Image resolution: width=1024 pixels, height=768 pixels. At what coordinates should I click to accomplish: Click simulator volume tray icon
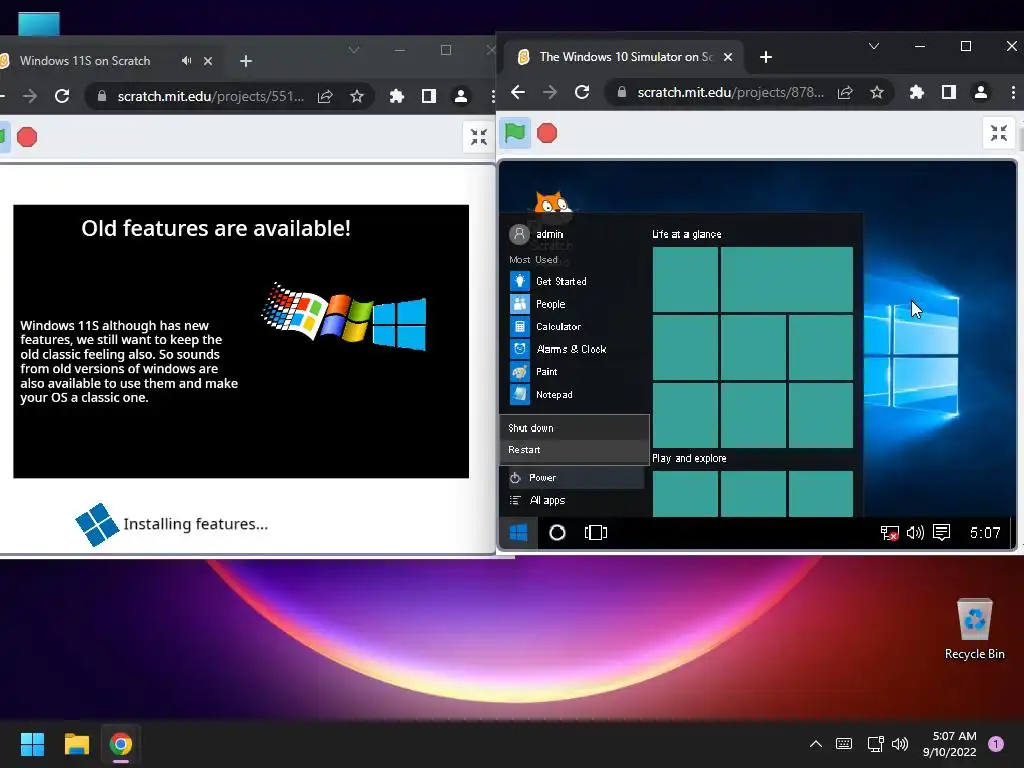coord(915,533)
